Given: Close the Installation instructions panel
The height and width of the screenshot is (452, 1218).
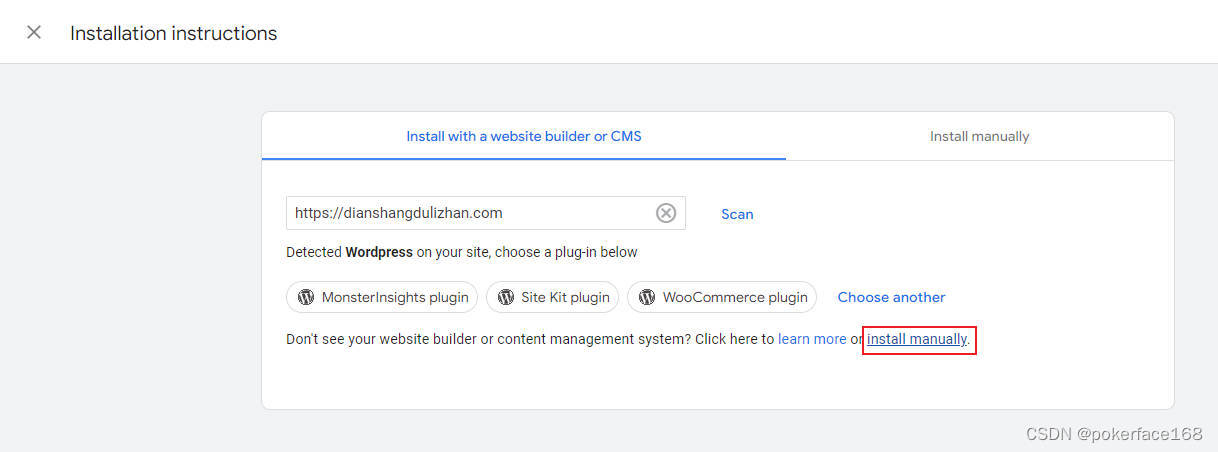Looking at the screenshot, I should (34, 32).
